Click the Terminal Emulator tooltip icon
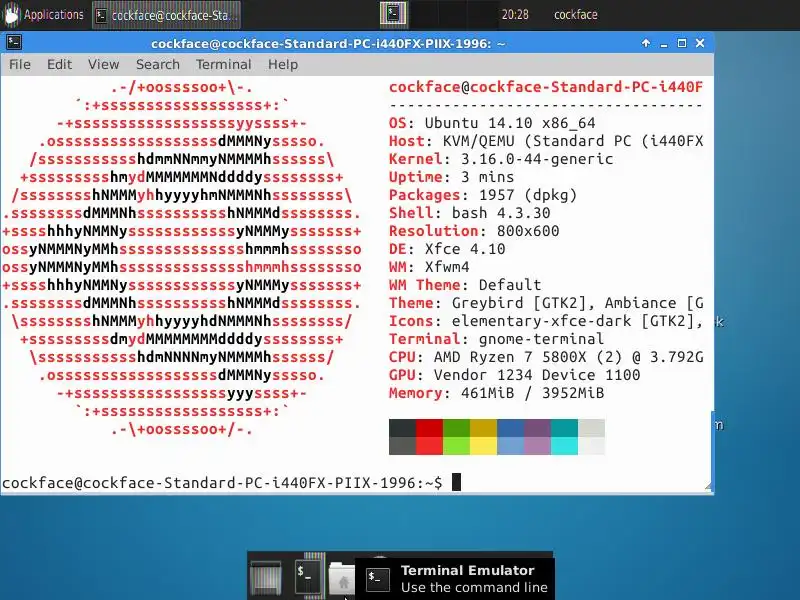The height and width of the screenshot is (600, 800). [x=378, y=579]
